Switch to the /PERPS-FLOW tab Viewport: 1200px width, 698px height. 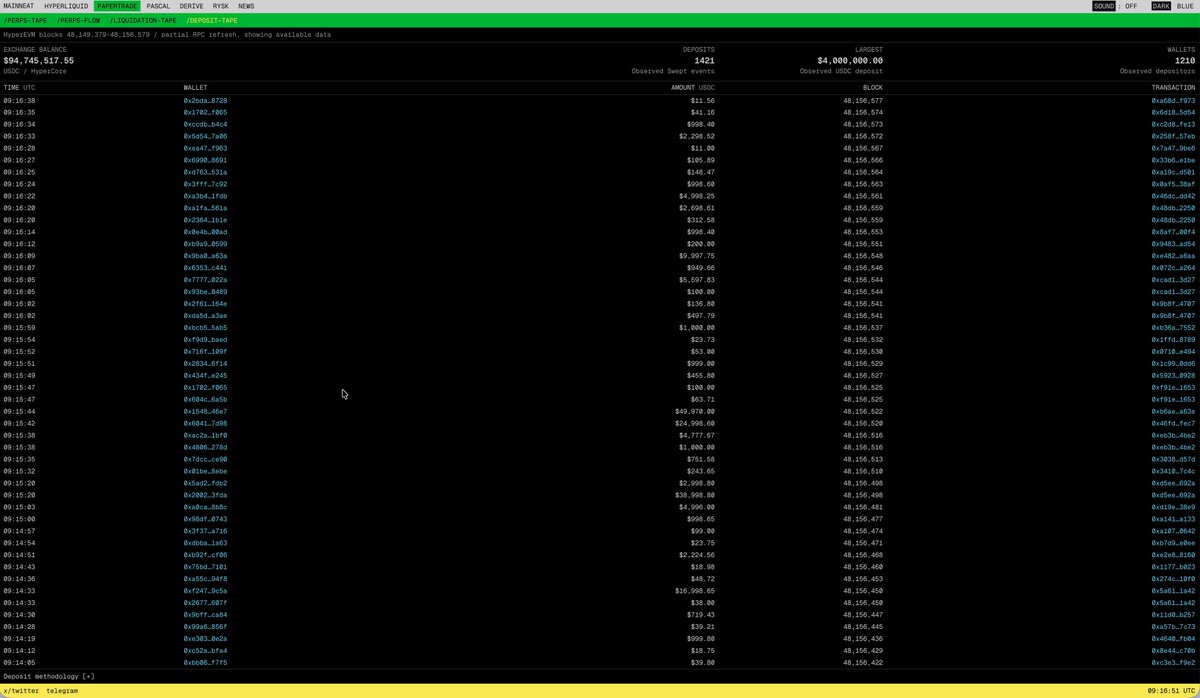(x=79, y=20)
